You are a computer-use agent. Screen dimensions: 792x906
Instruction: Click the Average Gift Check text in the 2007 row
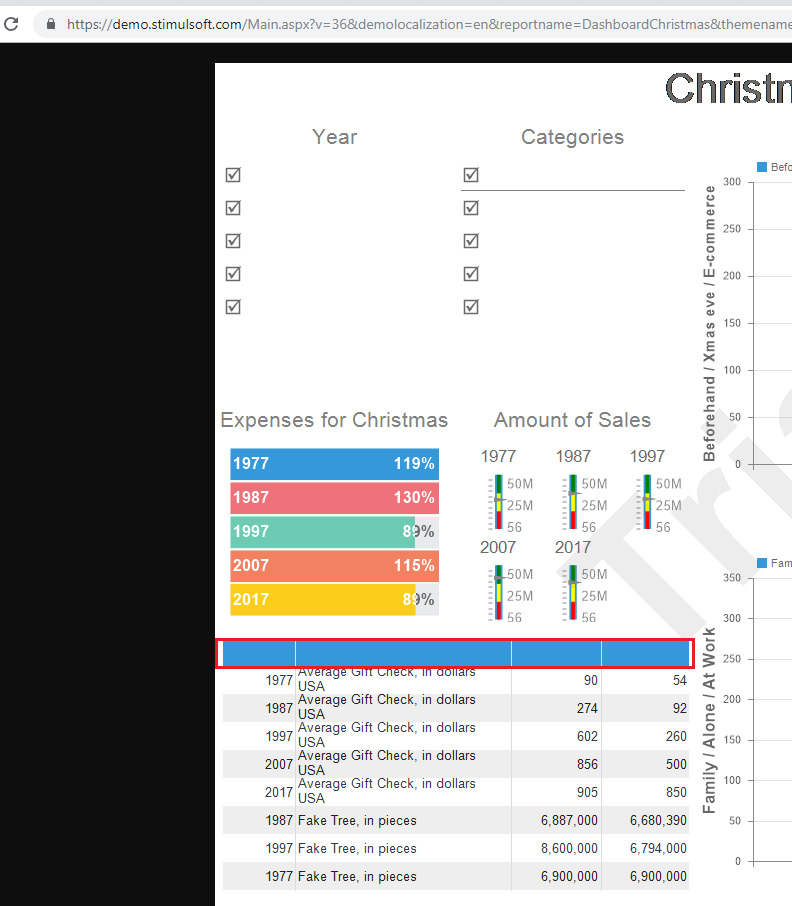(x=386, y=763)
